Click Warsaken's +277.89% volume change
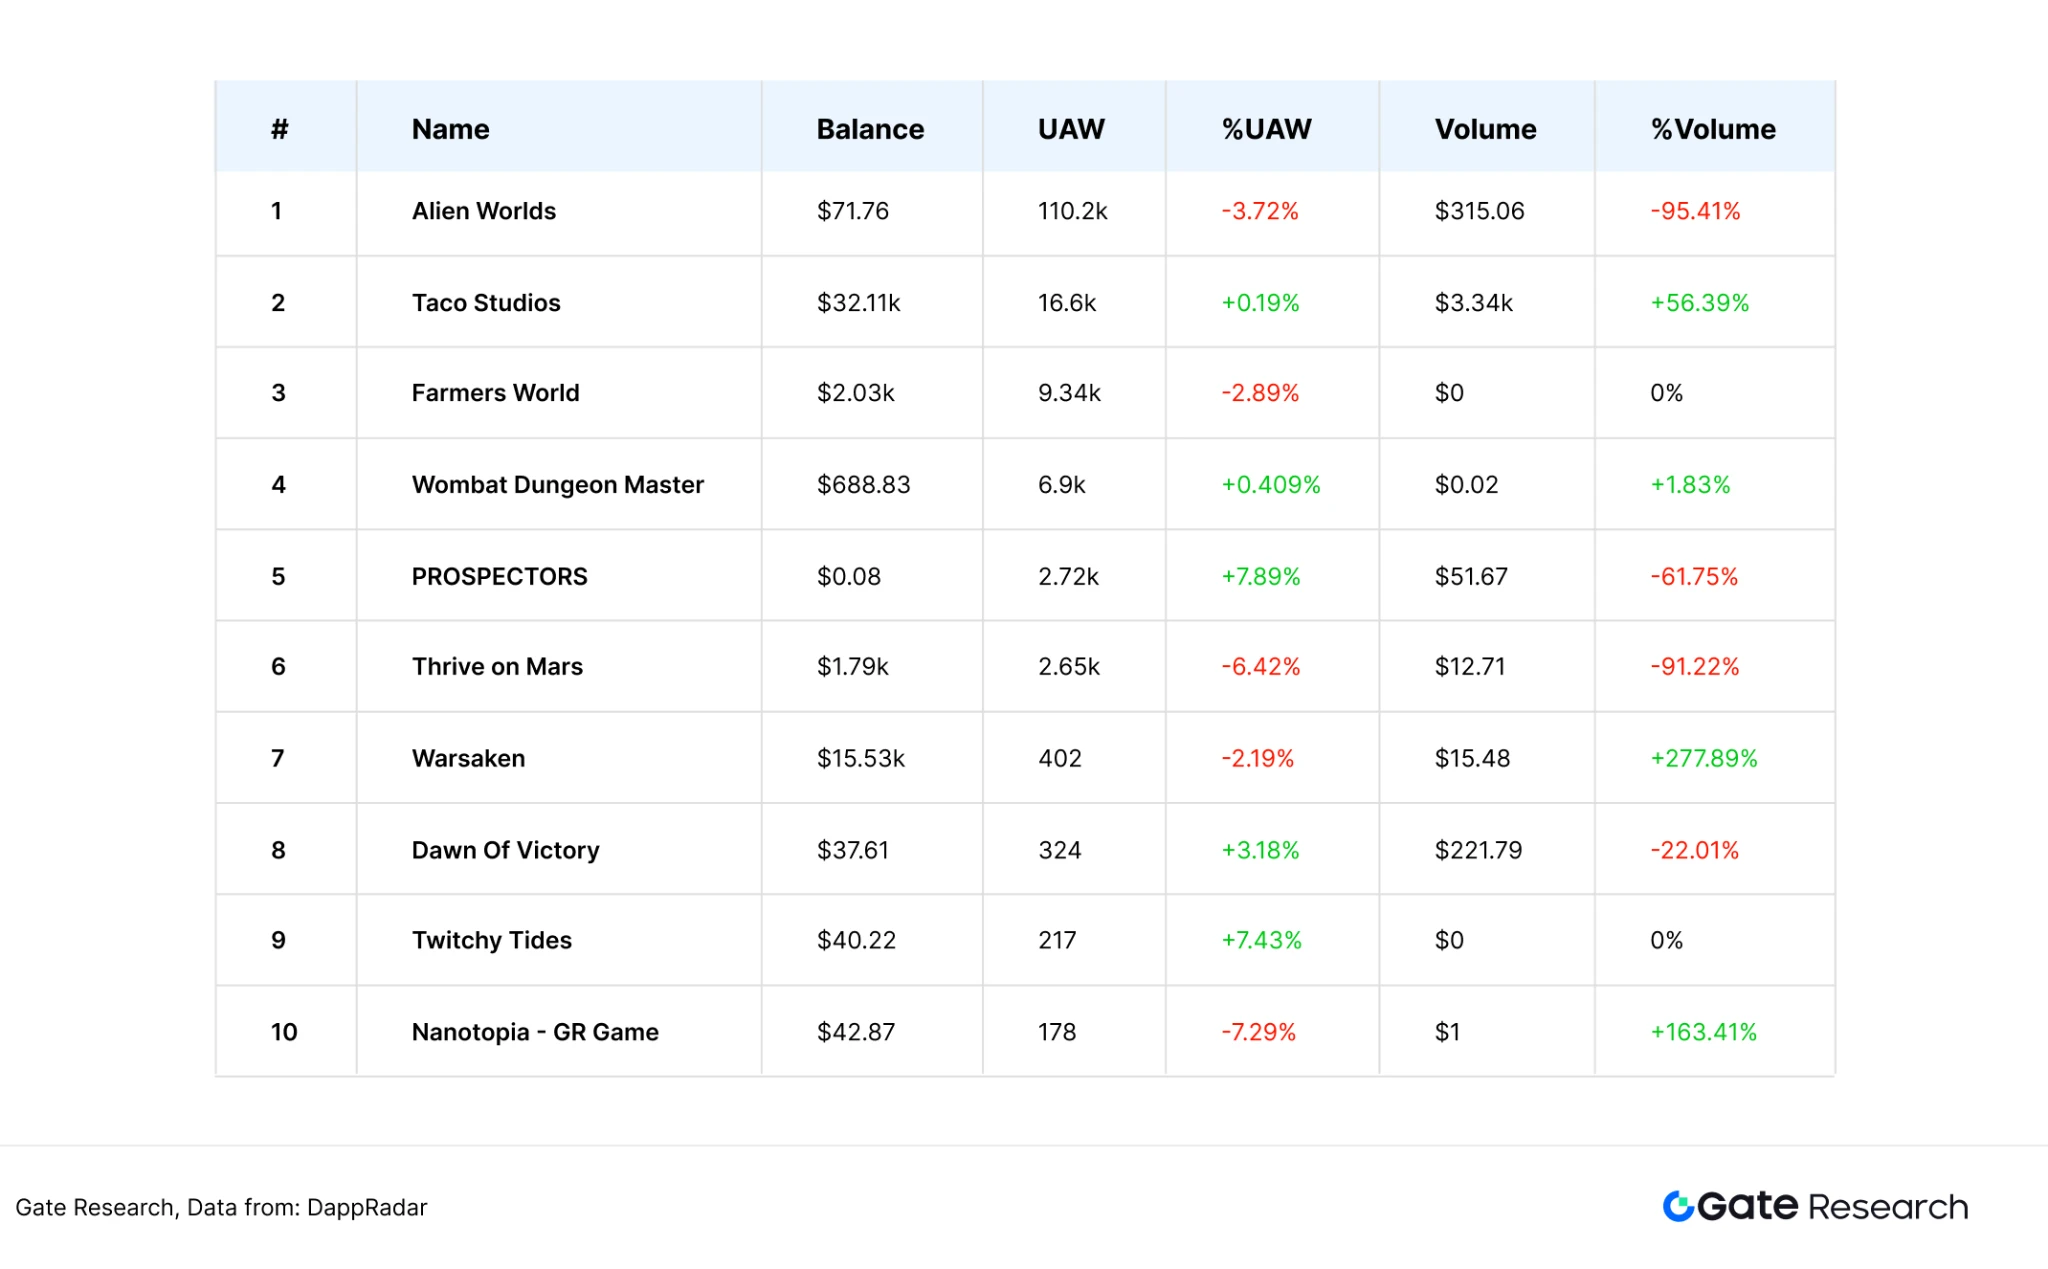 tap(1703, 759)
